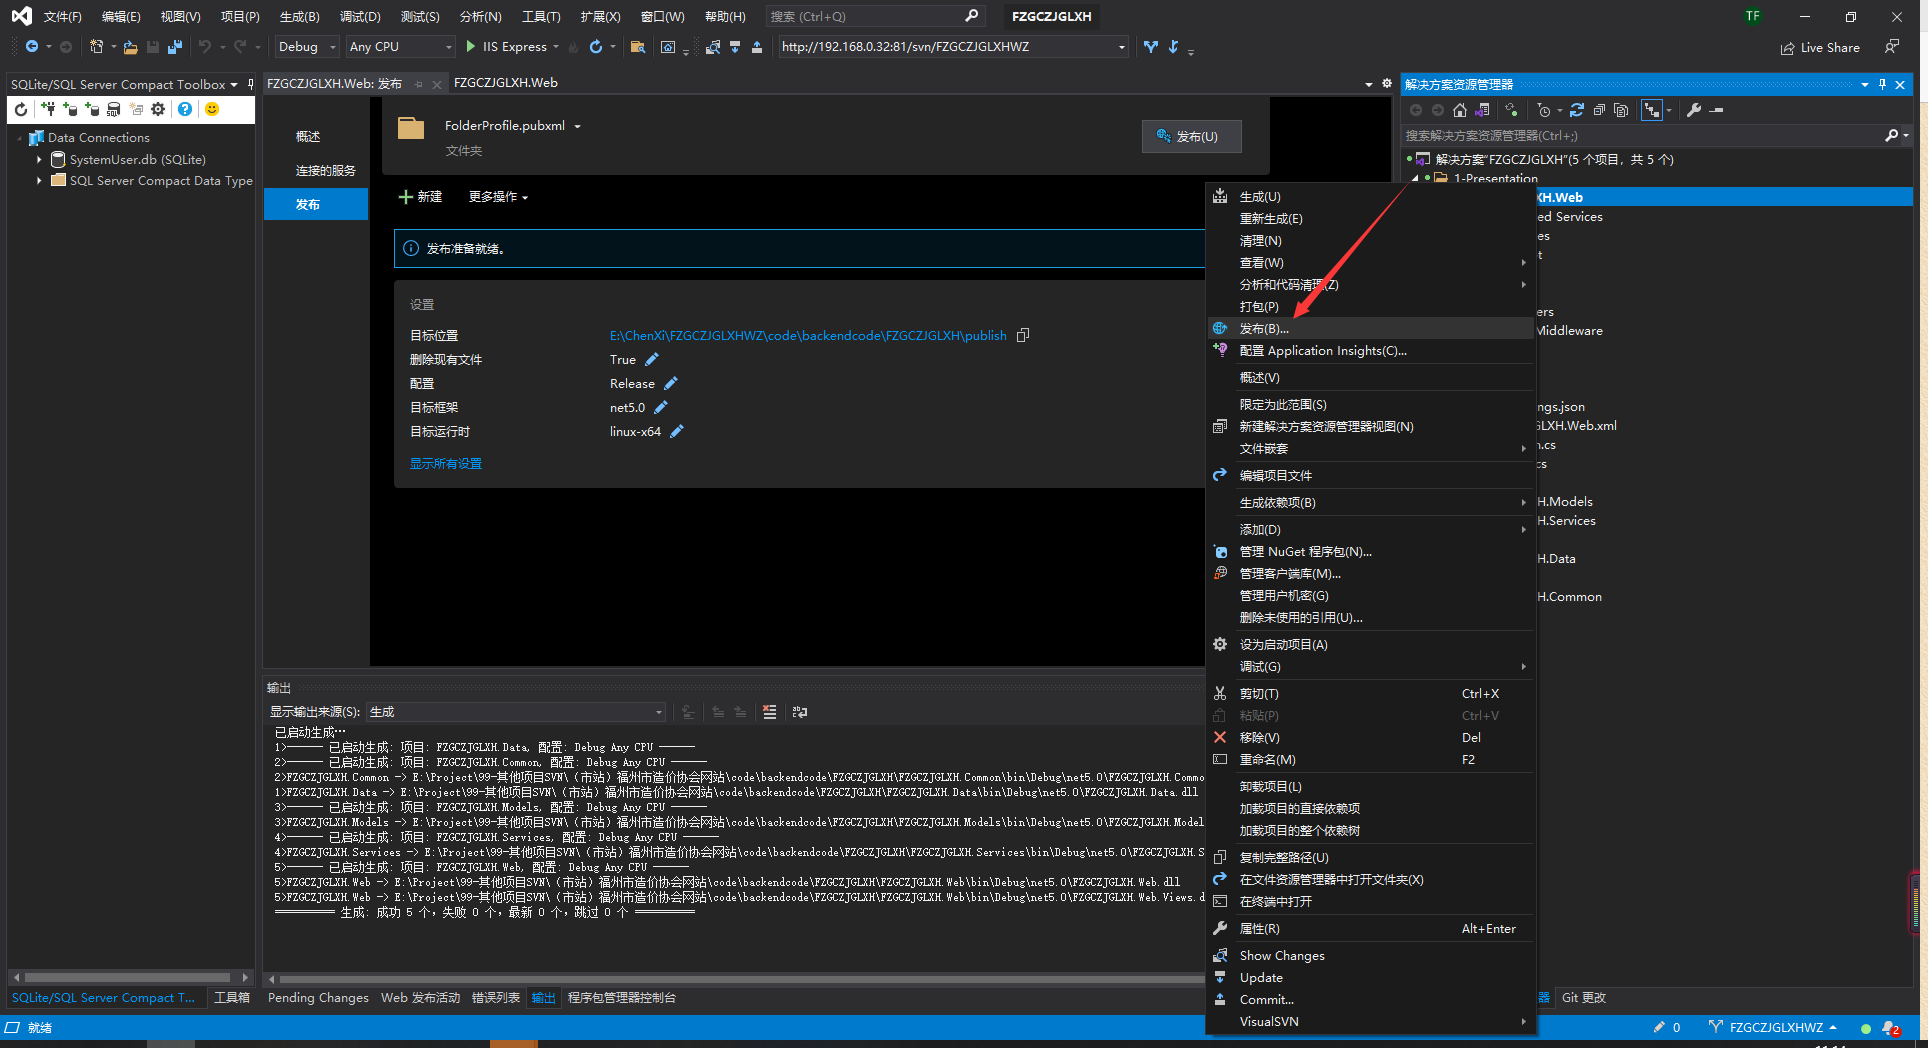Edit the Release configuration pencil icon
Viewport: 1928px width, 1048px height.
671,383
